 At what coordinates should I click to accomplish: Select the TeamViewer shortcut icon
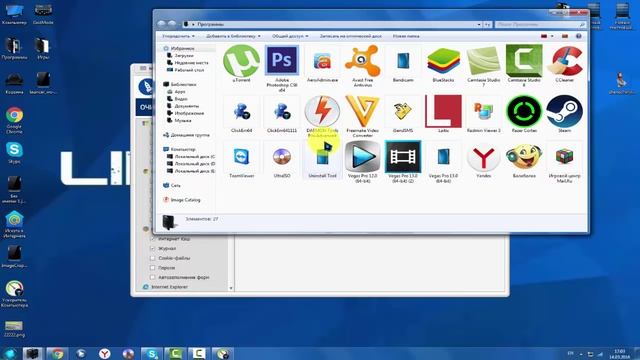(242, 157)
